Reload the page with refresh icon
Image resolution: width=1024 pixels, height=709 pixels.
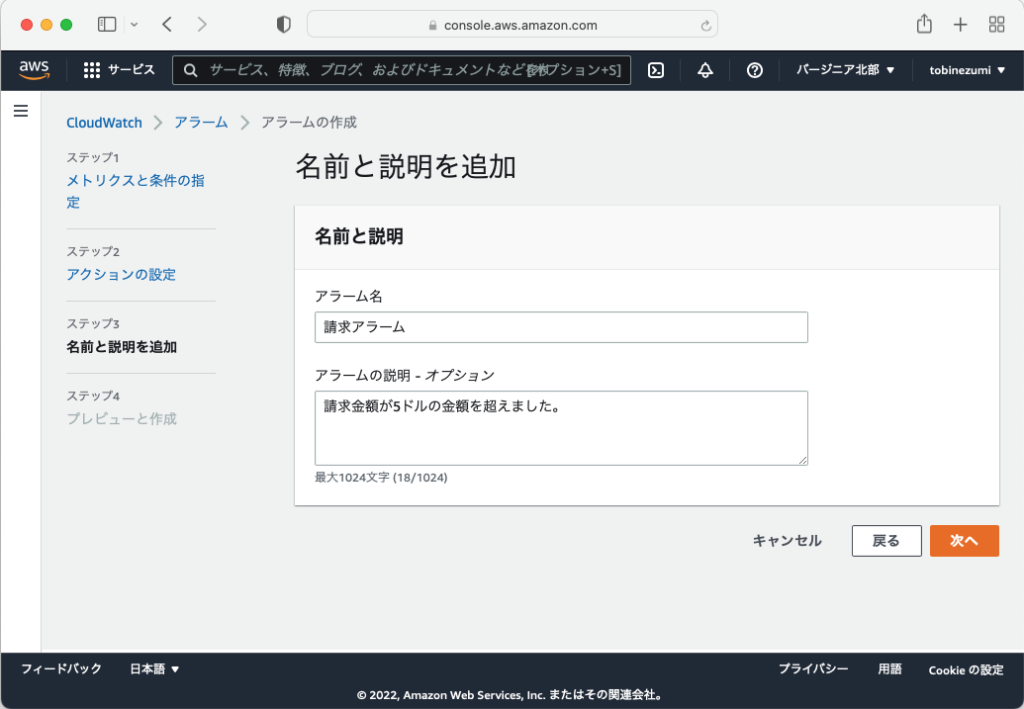click(x=705, y=25)
